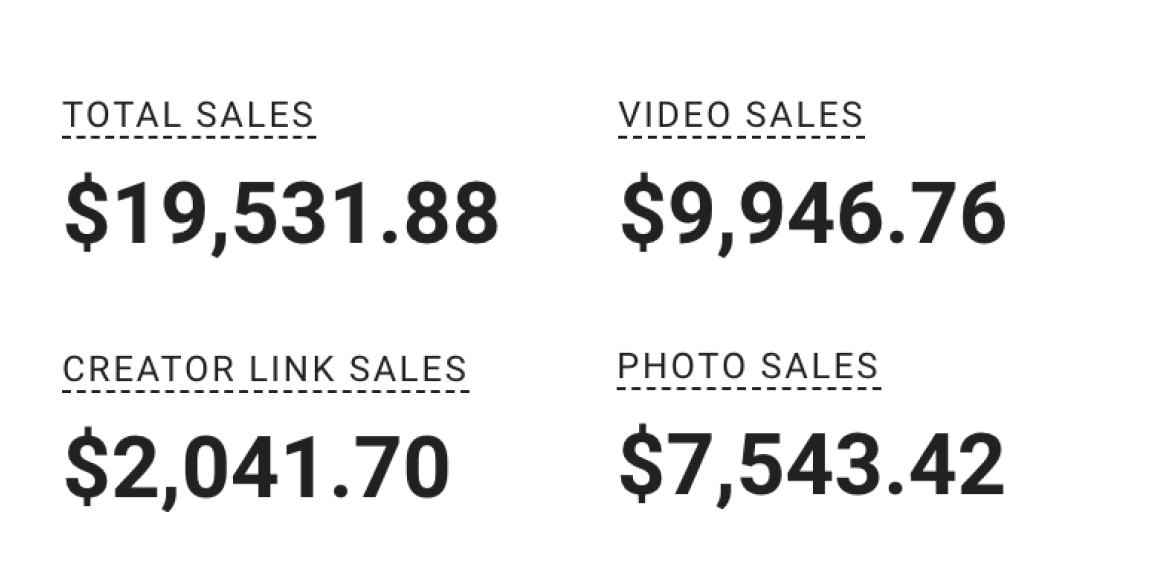Viewport: 1162px width, 587px height.
Task: Click the dashed underline beneath TOTAL SALES
Action: click(x=190, y=137)
